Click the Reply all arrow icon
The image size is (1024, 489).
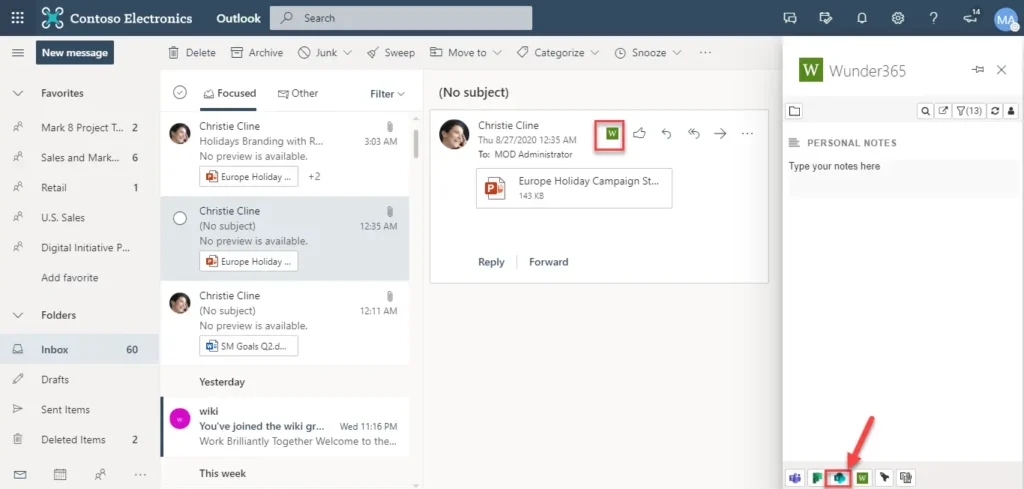693,134
